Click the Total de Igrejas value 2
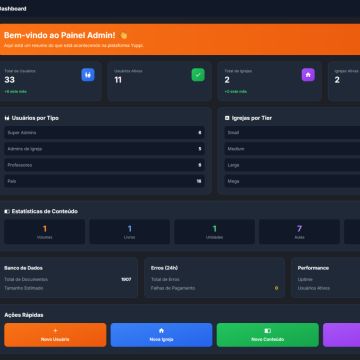 [227, 80]
